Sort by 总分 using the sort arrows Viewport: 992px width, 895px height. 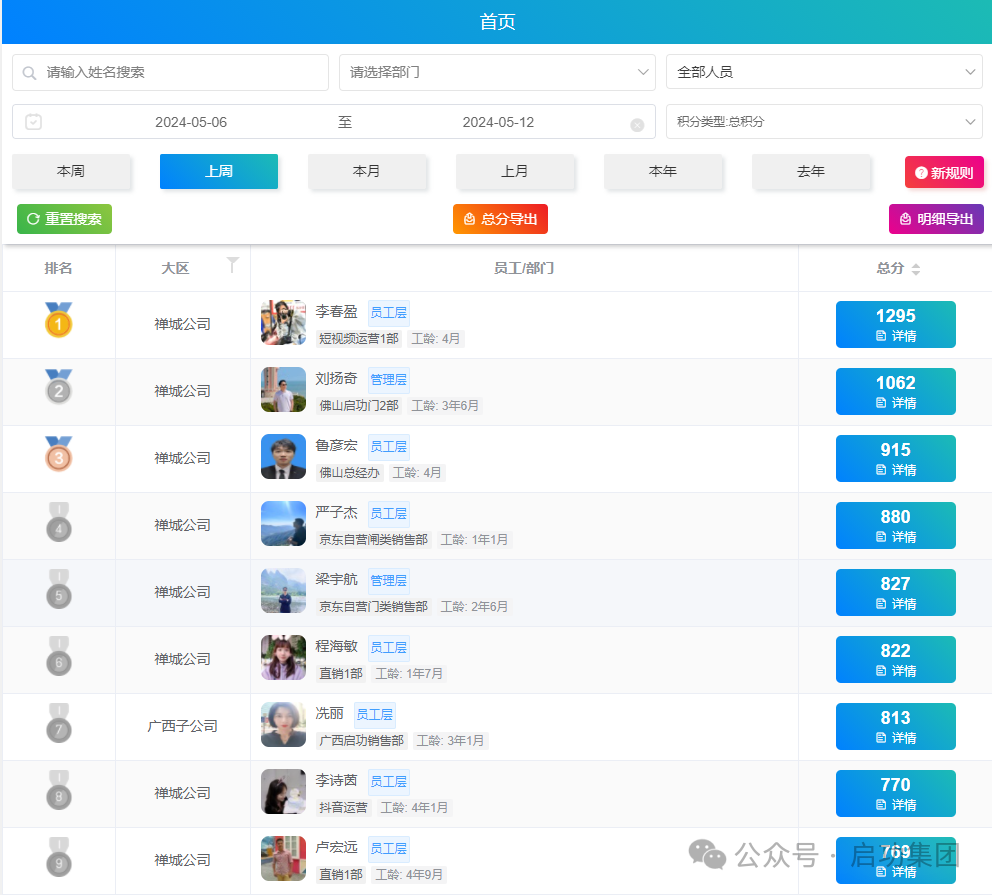[915, 269]
